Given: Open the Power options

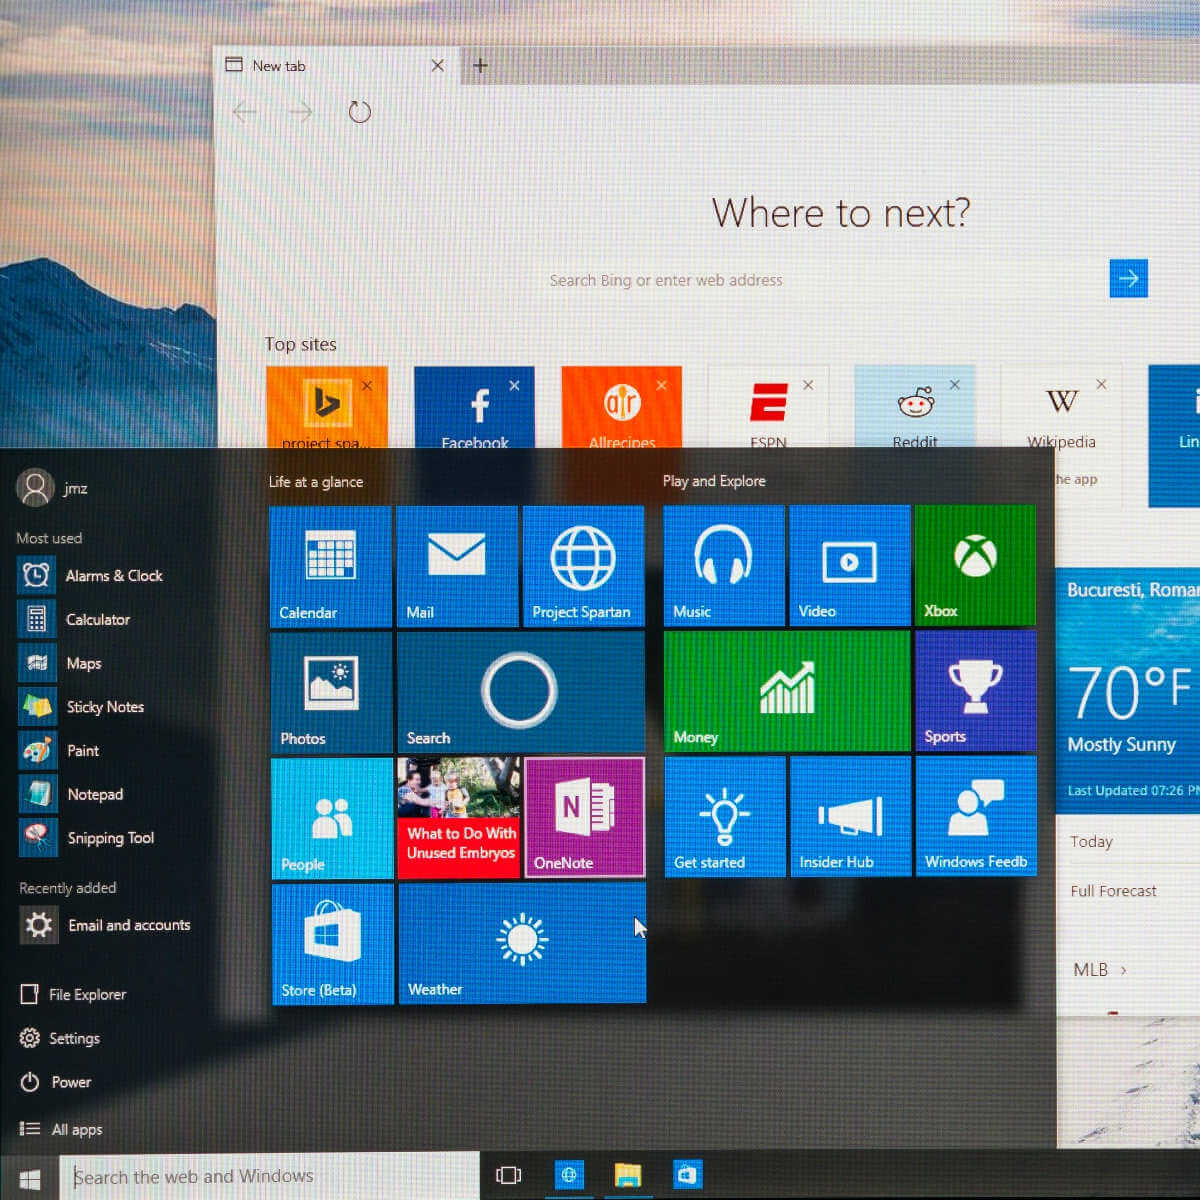Looking at the screenshot, I should (56, 1082).
